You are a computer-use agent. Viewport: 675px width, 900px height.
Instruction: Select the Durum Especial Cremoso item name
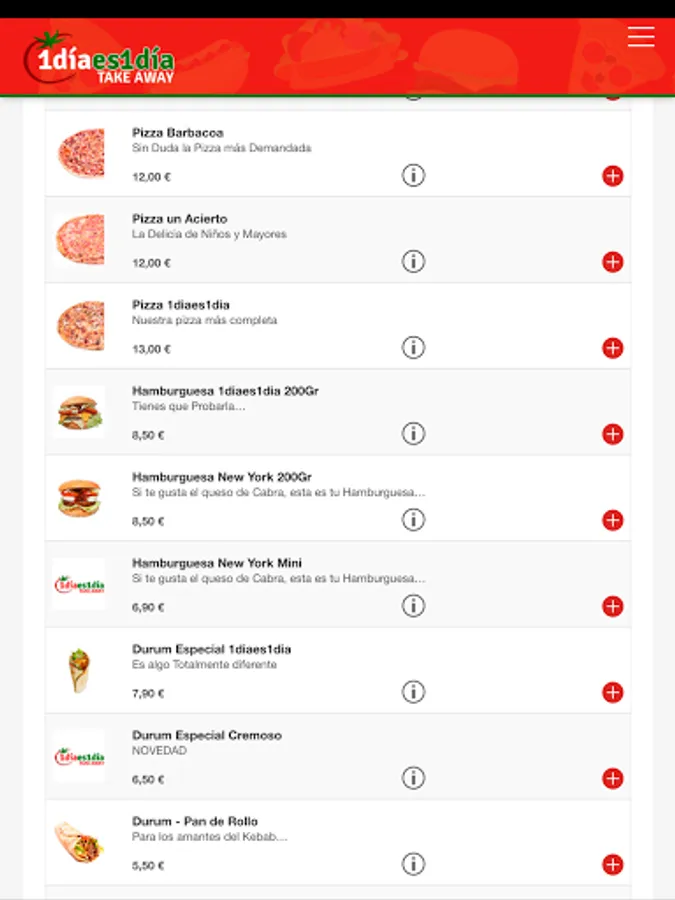tap(207, 735)
